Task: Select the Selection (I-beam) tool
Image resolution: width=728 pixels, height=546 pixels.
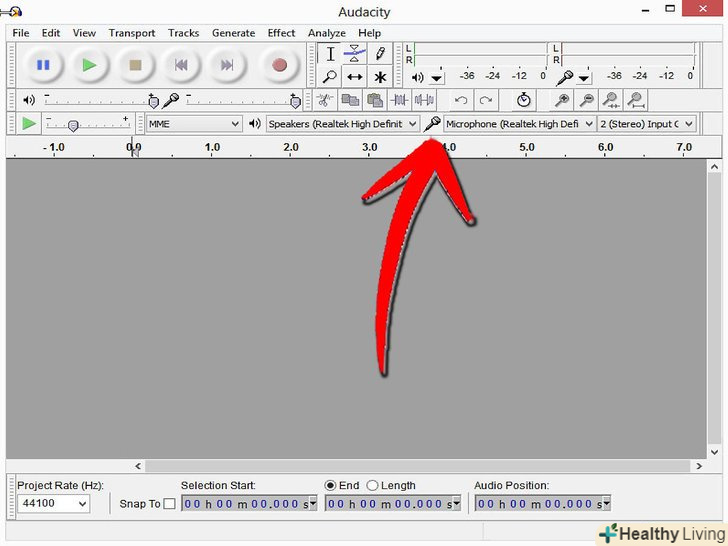Action: pos(330,54)
